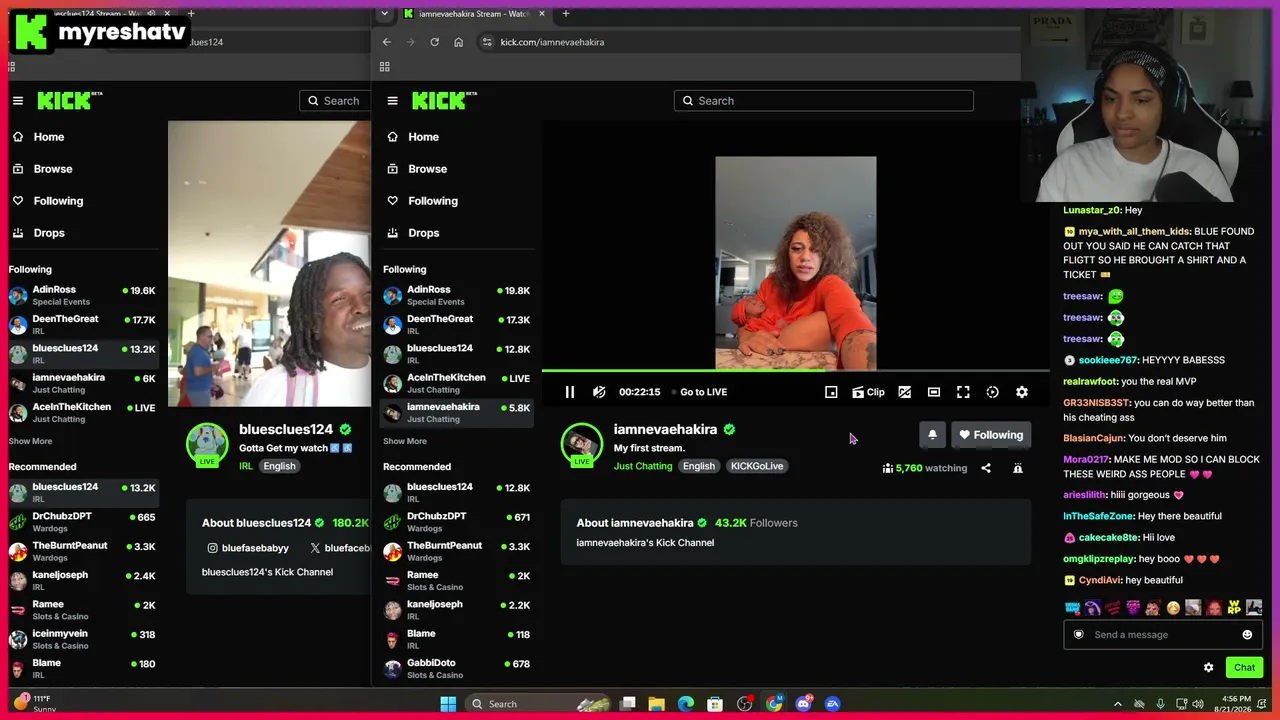Open bluefasebabyy Instagram link

point(248,548)
